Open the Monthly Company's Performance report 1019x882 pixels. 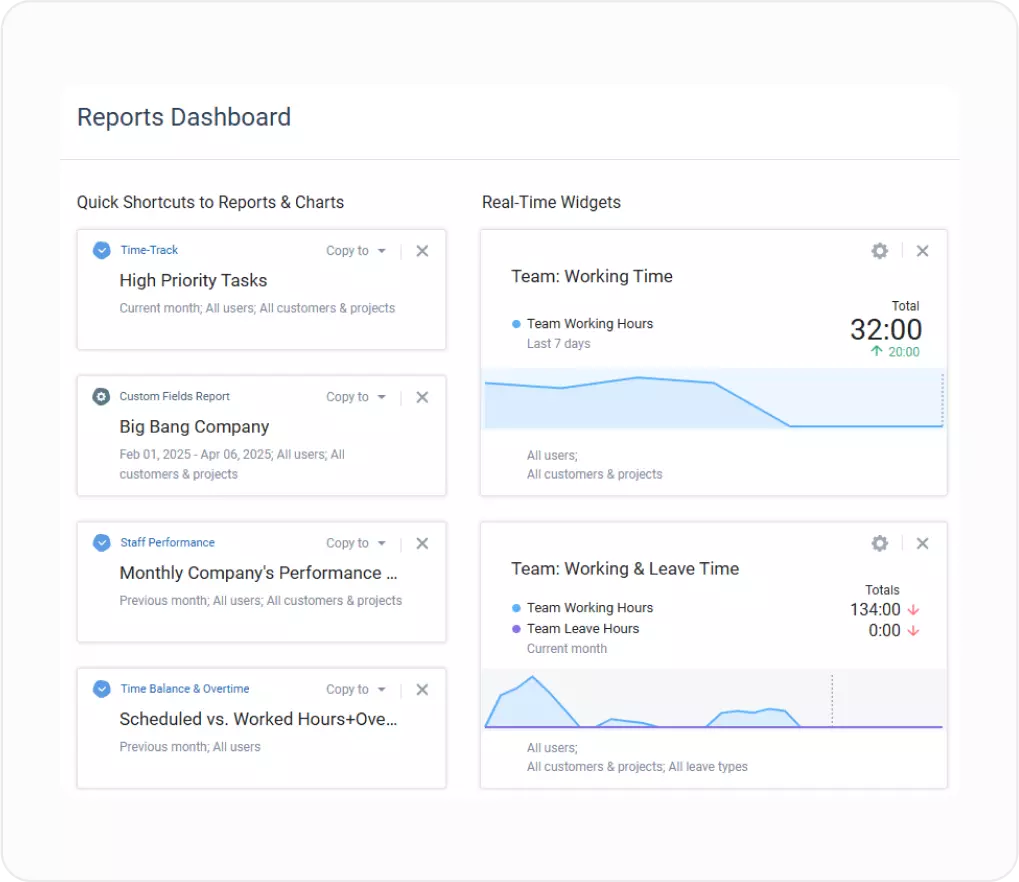point(257,573)
